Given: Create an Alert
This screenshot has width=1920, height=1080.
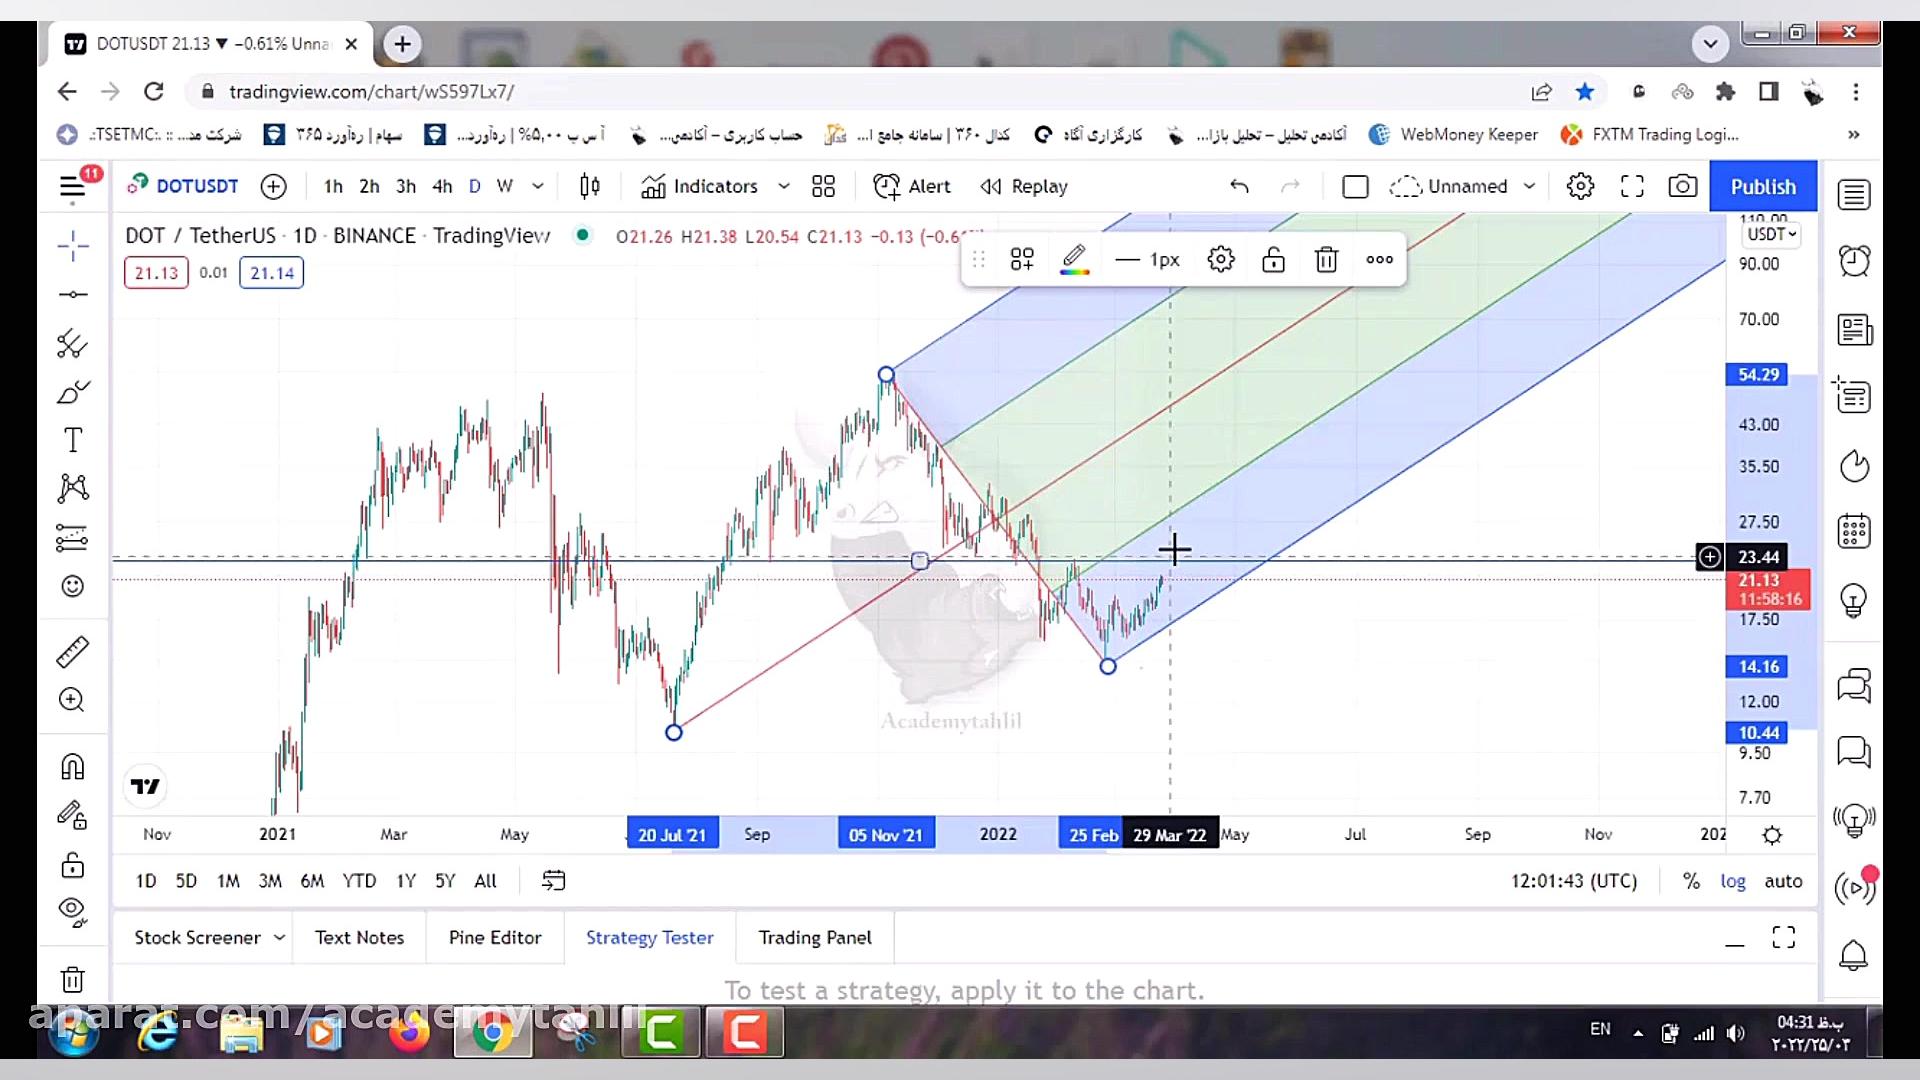Looking at the screenshot, I should coord(911,187).
